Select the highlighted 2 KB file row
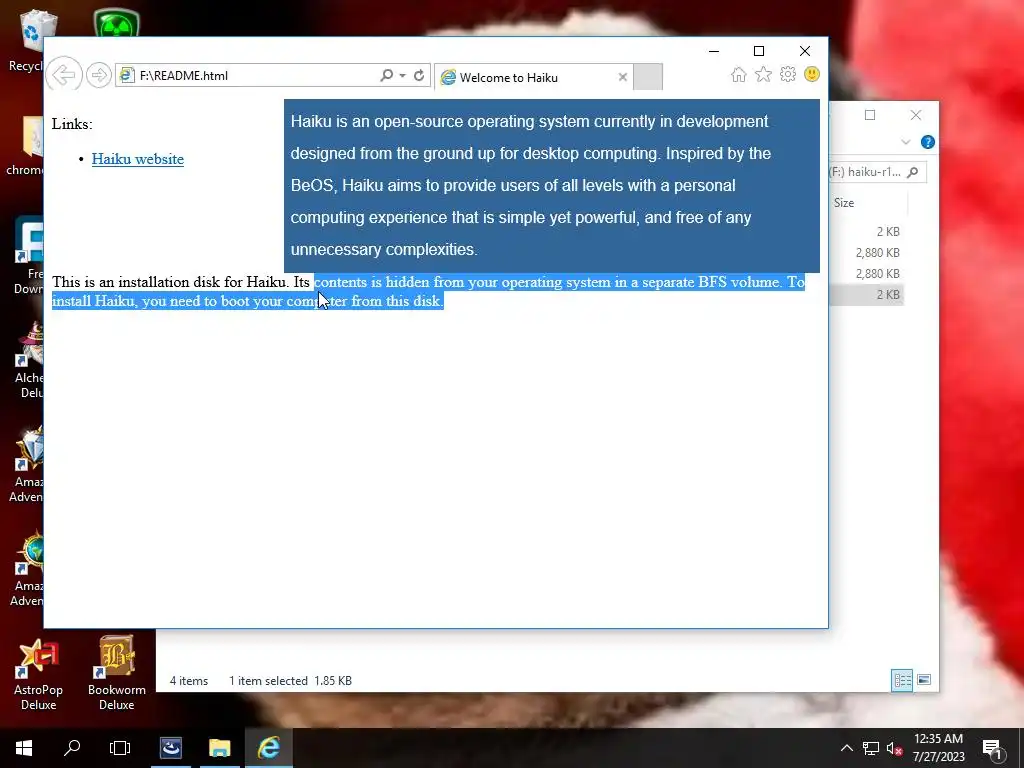 [x=867, y=295]
